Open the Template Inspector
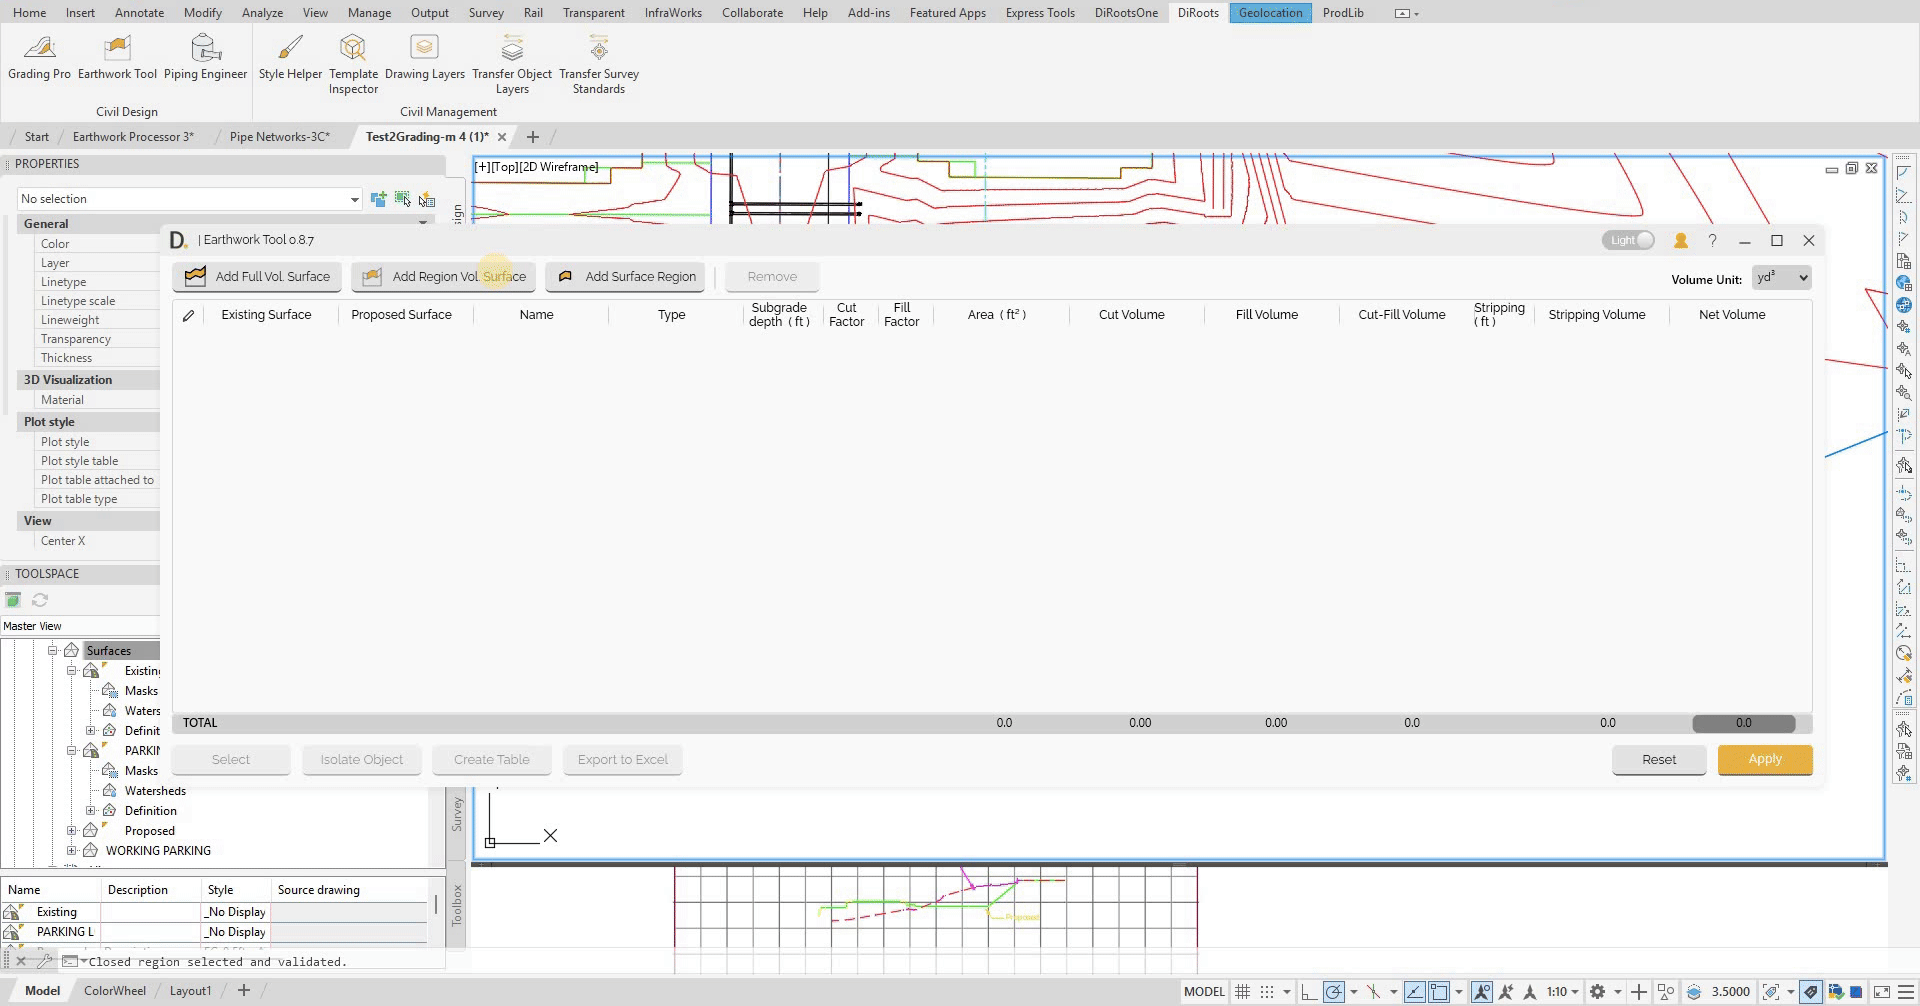Image resolution: width=1920 pixels, height=1006 pixels. tap(352, 60)
